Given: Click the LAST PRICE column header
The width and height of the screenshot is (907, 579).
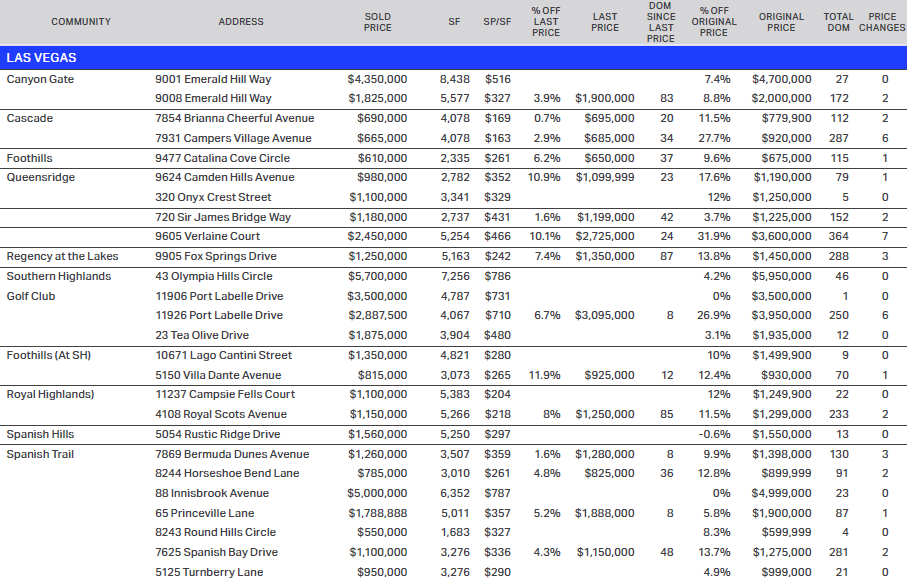Looking at the screenshot, I should pyautogui.click(x=604, y=21).
